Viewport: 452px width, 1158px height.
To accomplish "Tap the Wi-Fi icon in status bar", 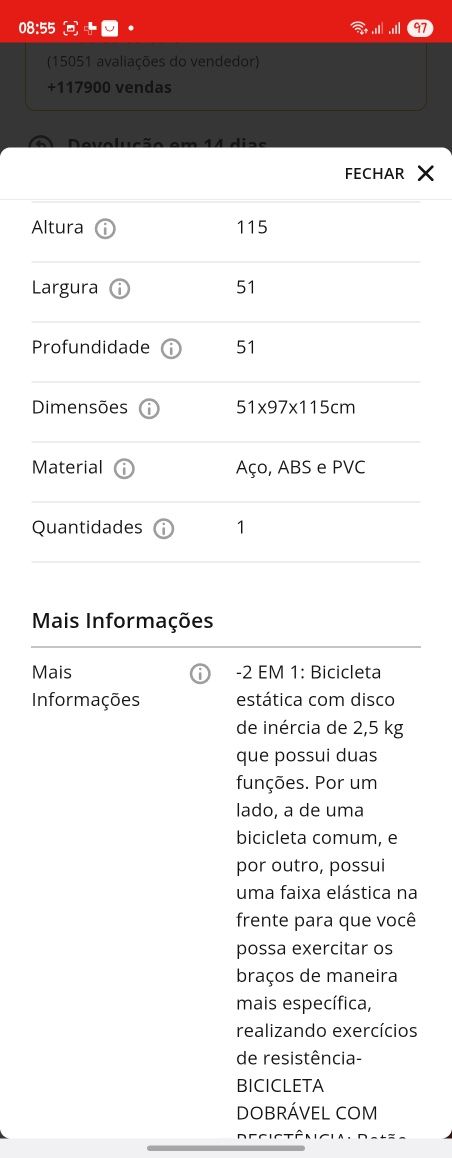I will coord(358,28).
